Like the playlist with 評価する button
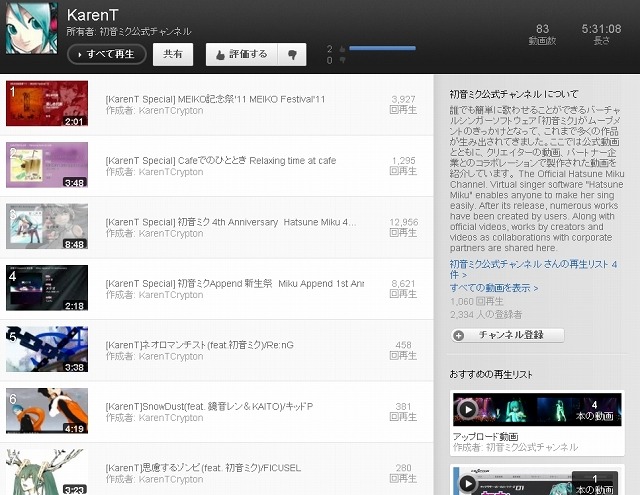This screenshot has width=640, height=495. (242, 54)
